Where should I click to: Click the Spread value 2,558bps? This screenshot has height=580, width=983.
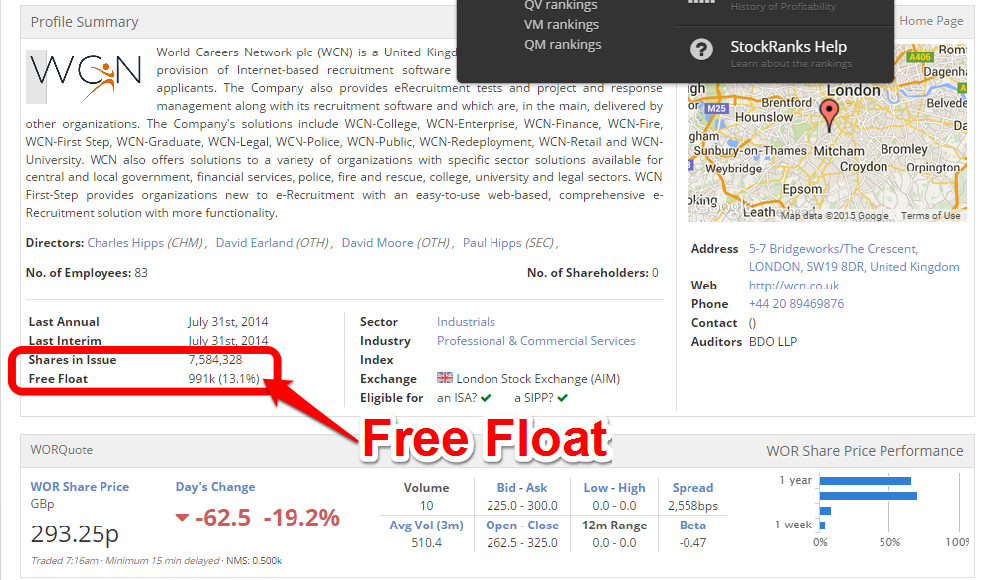pos(693,505)
